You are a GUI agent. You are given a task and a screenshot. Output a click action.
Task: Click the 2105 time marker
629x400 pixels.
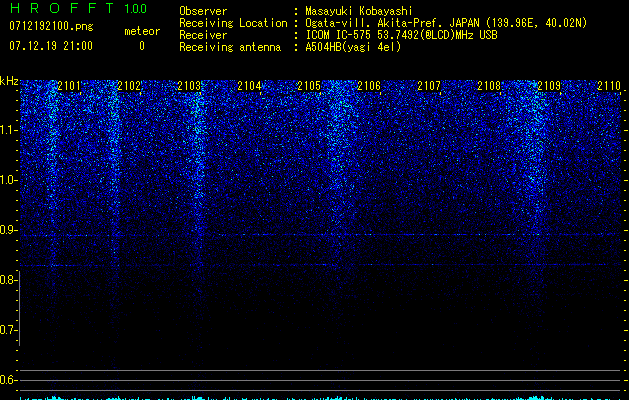click(309, 86)
